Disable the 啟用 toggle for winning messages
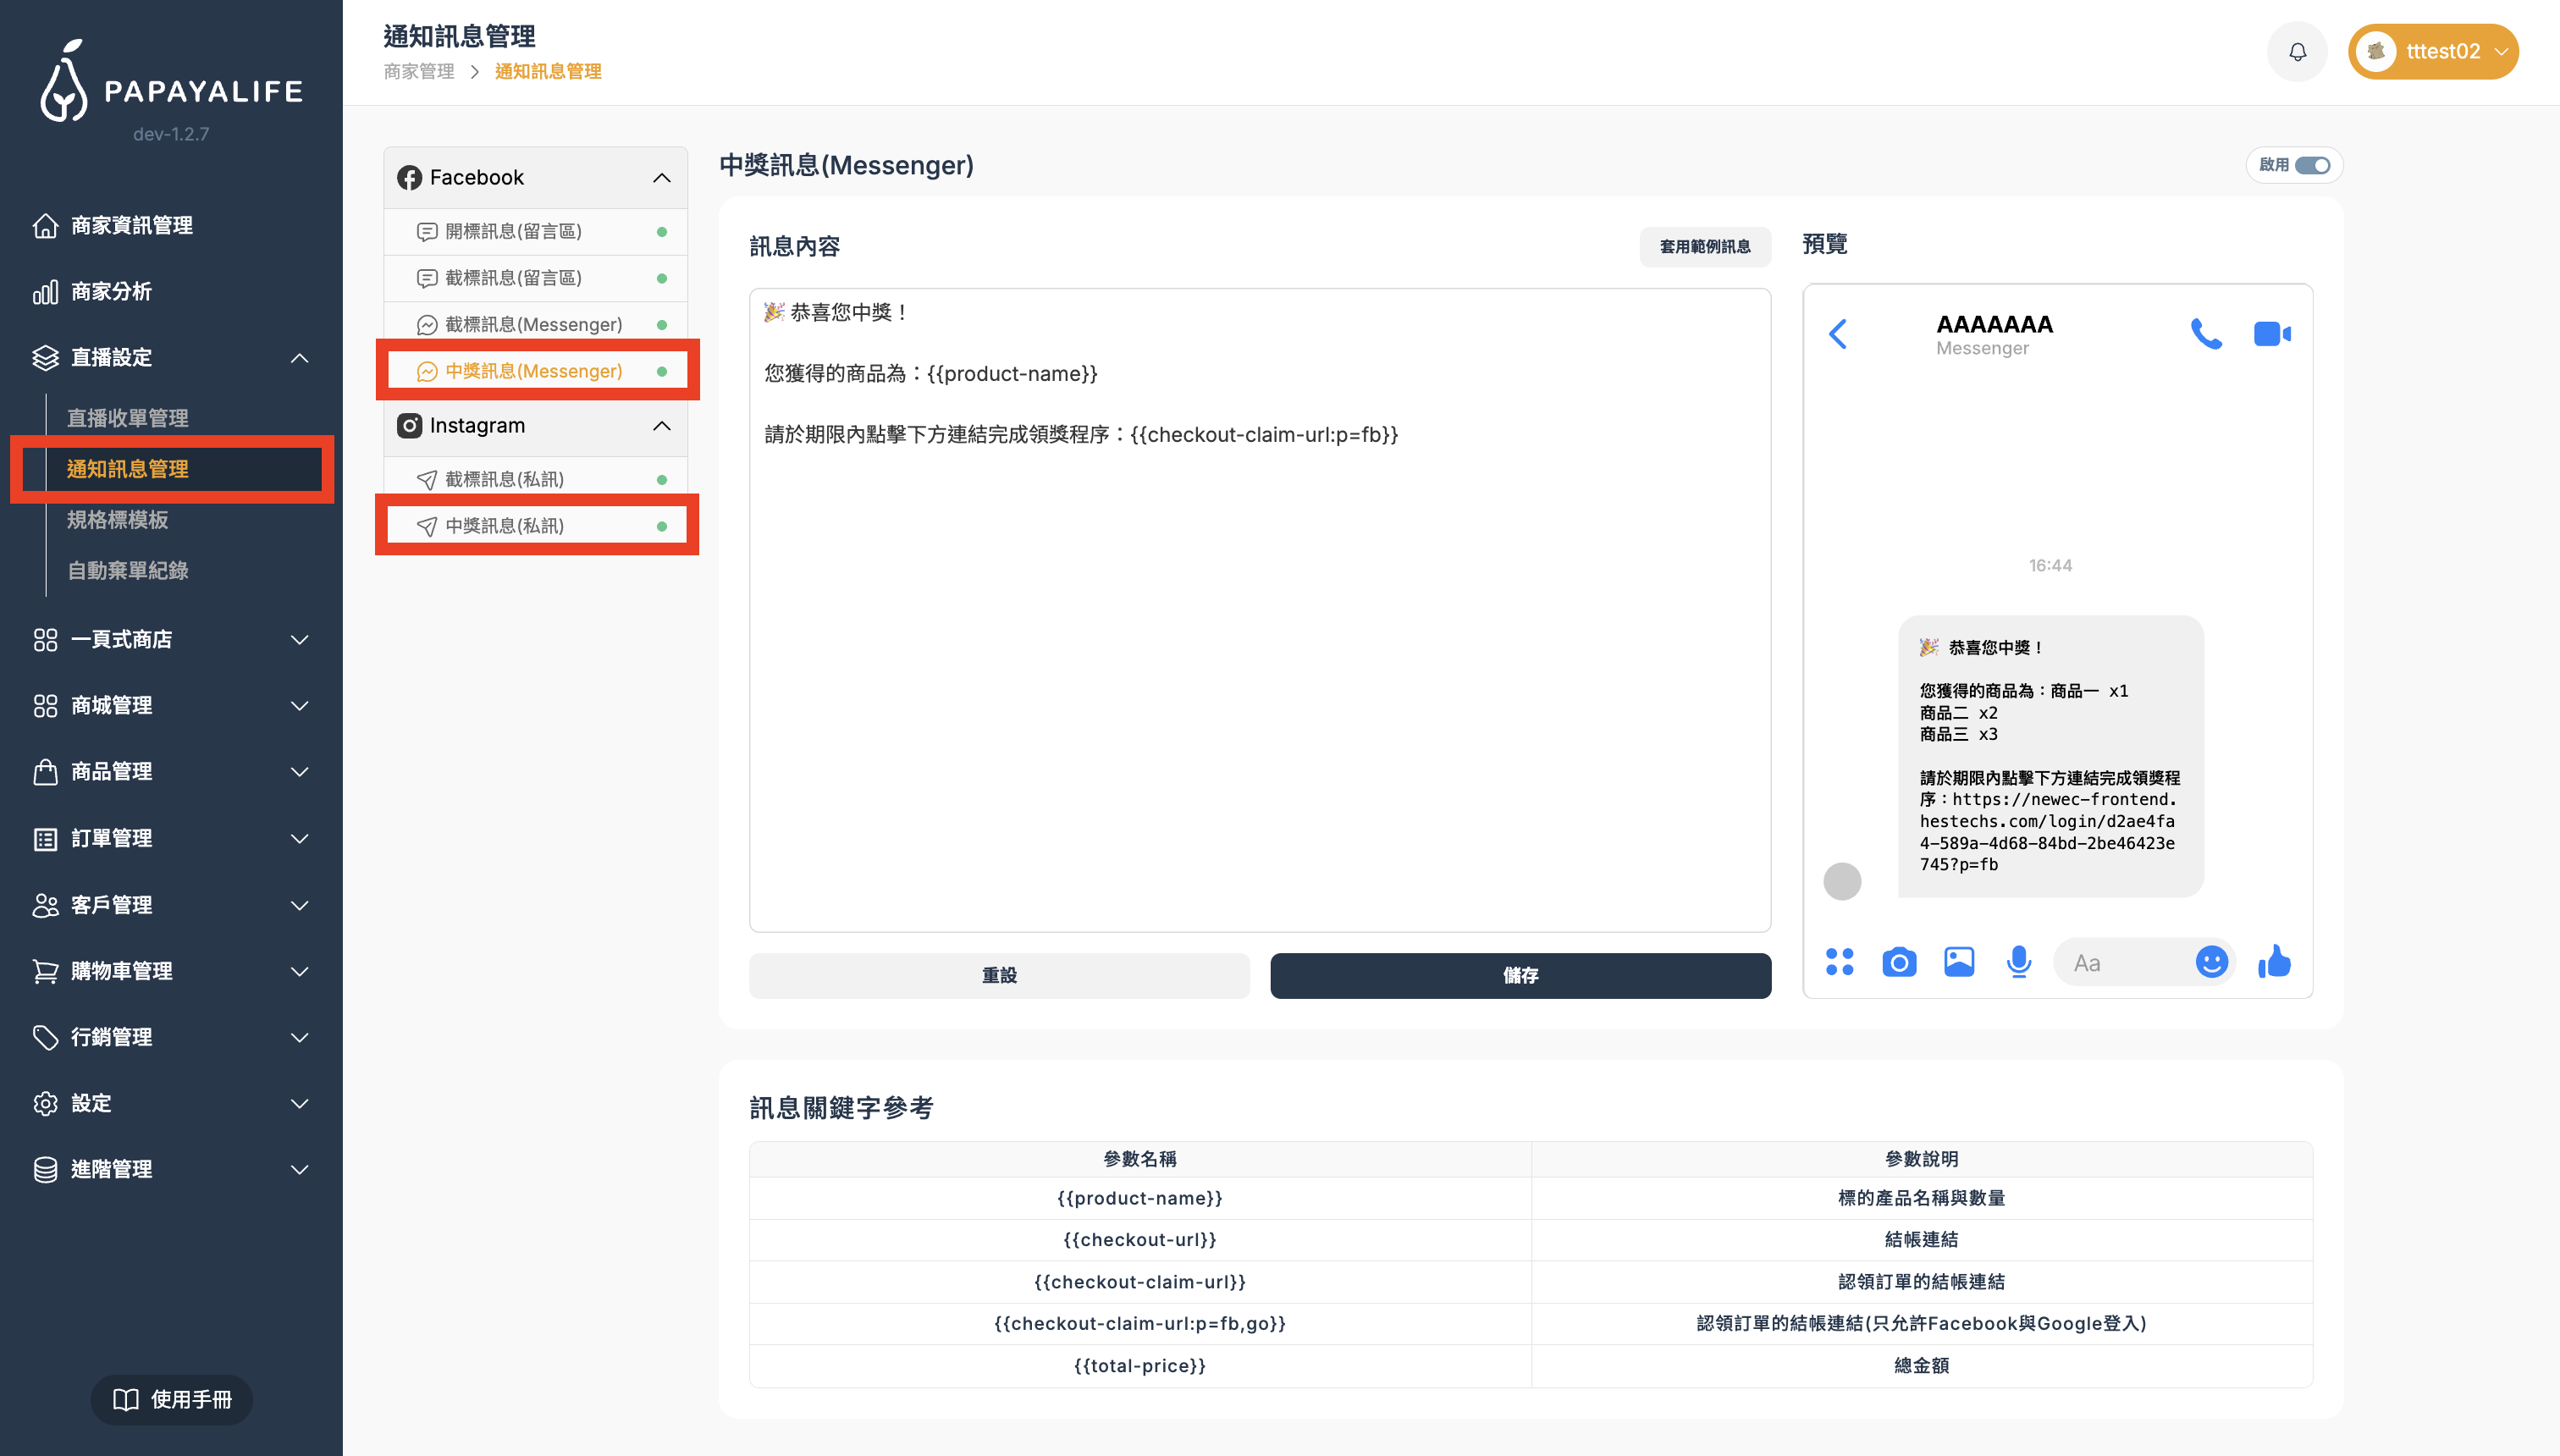 click(x=2315, y=165)
